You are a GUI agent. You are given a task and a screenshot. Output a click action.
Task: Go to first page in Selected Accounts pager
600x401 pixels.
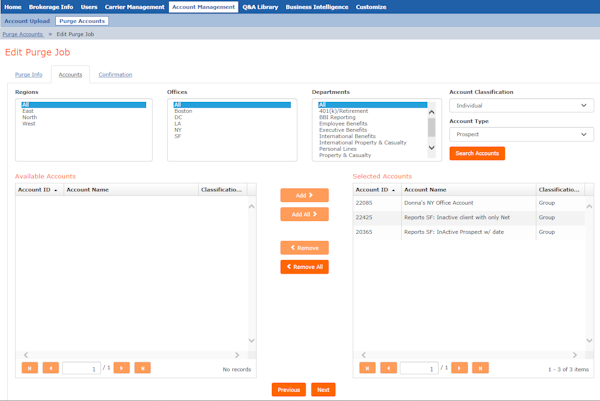tap(368, 368)
